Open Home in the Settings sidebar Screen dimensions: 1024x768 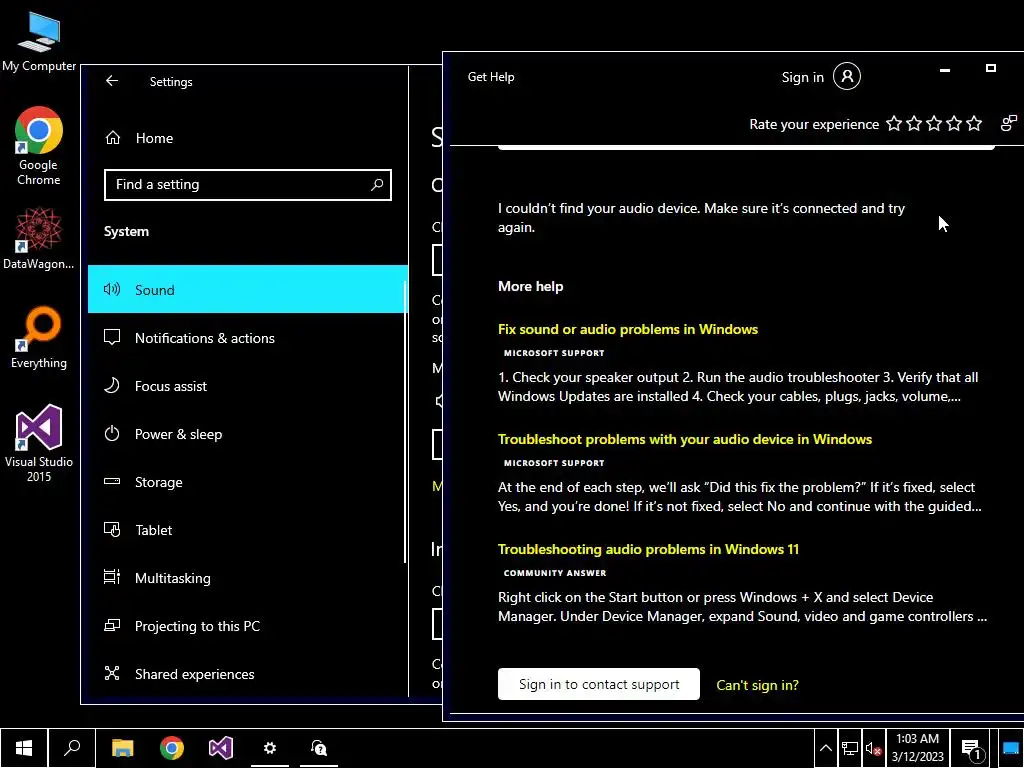248,138
